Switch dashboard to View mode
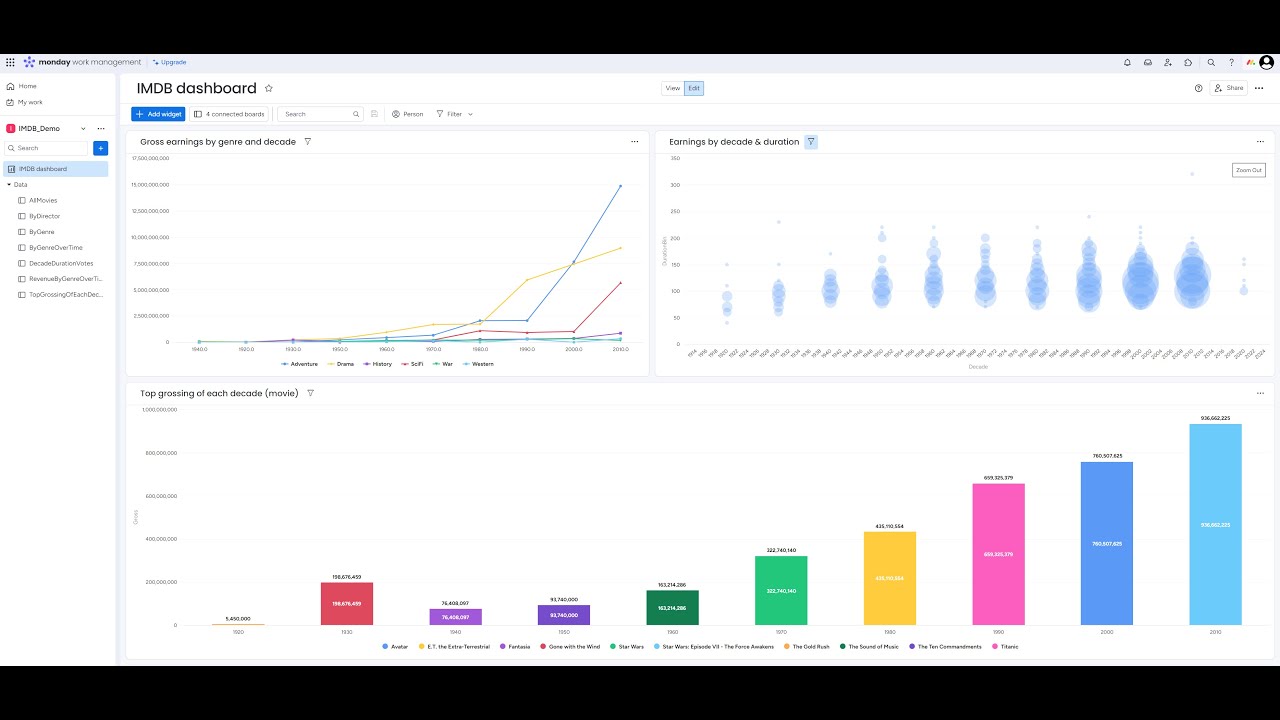This screenshot has height=720, width=1280. click(x=673, y=88)
